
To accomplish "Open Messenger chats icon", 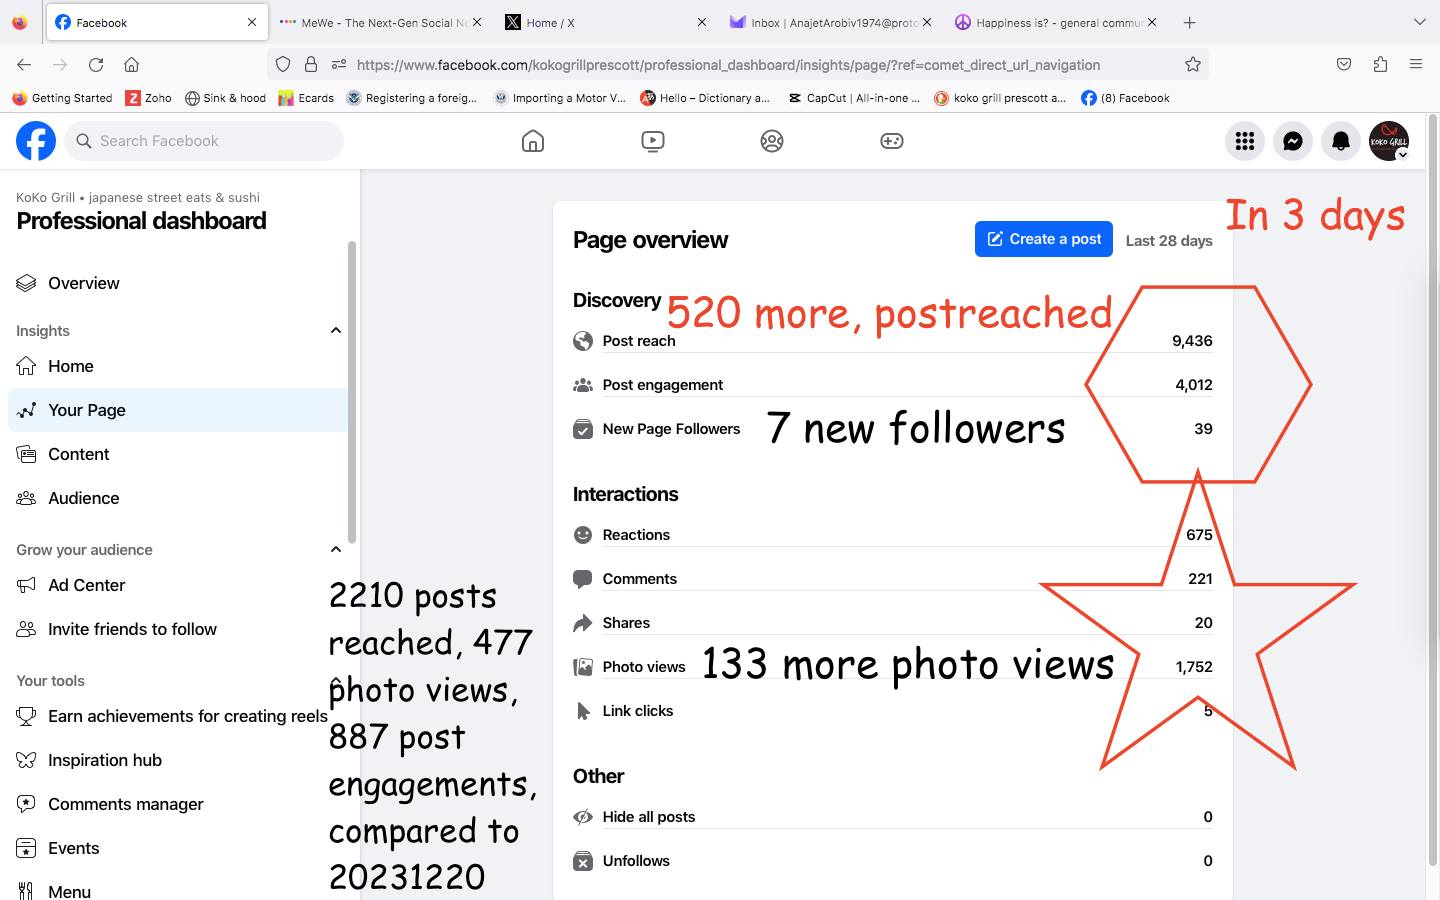I will 1293,141.
